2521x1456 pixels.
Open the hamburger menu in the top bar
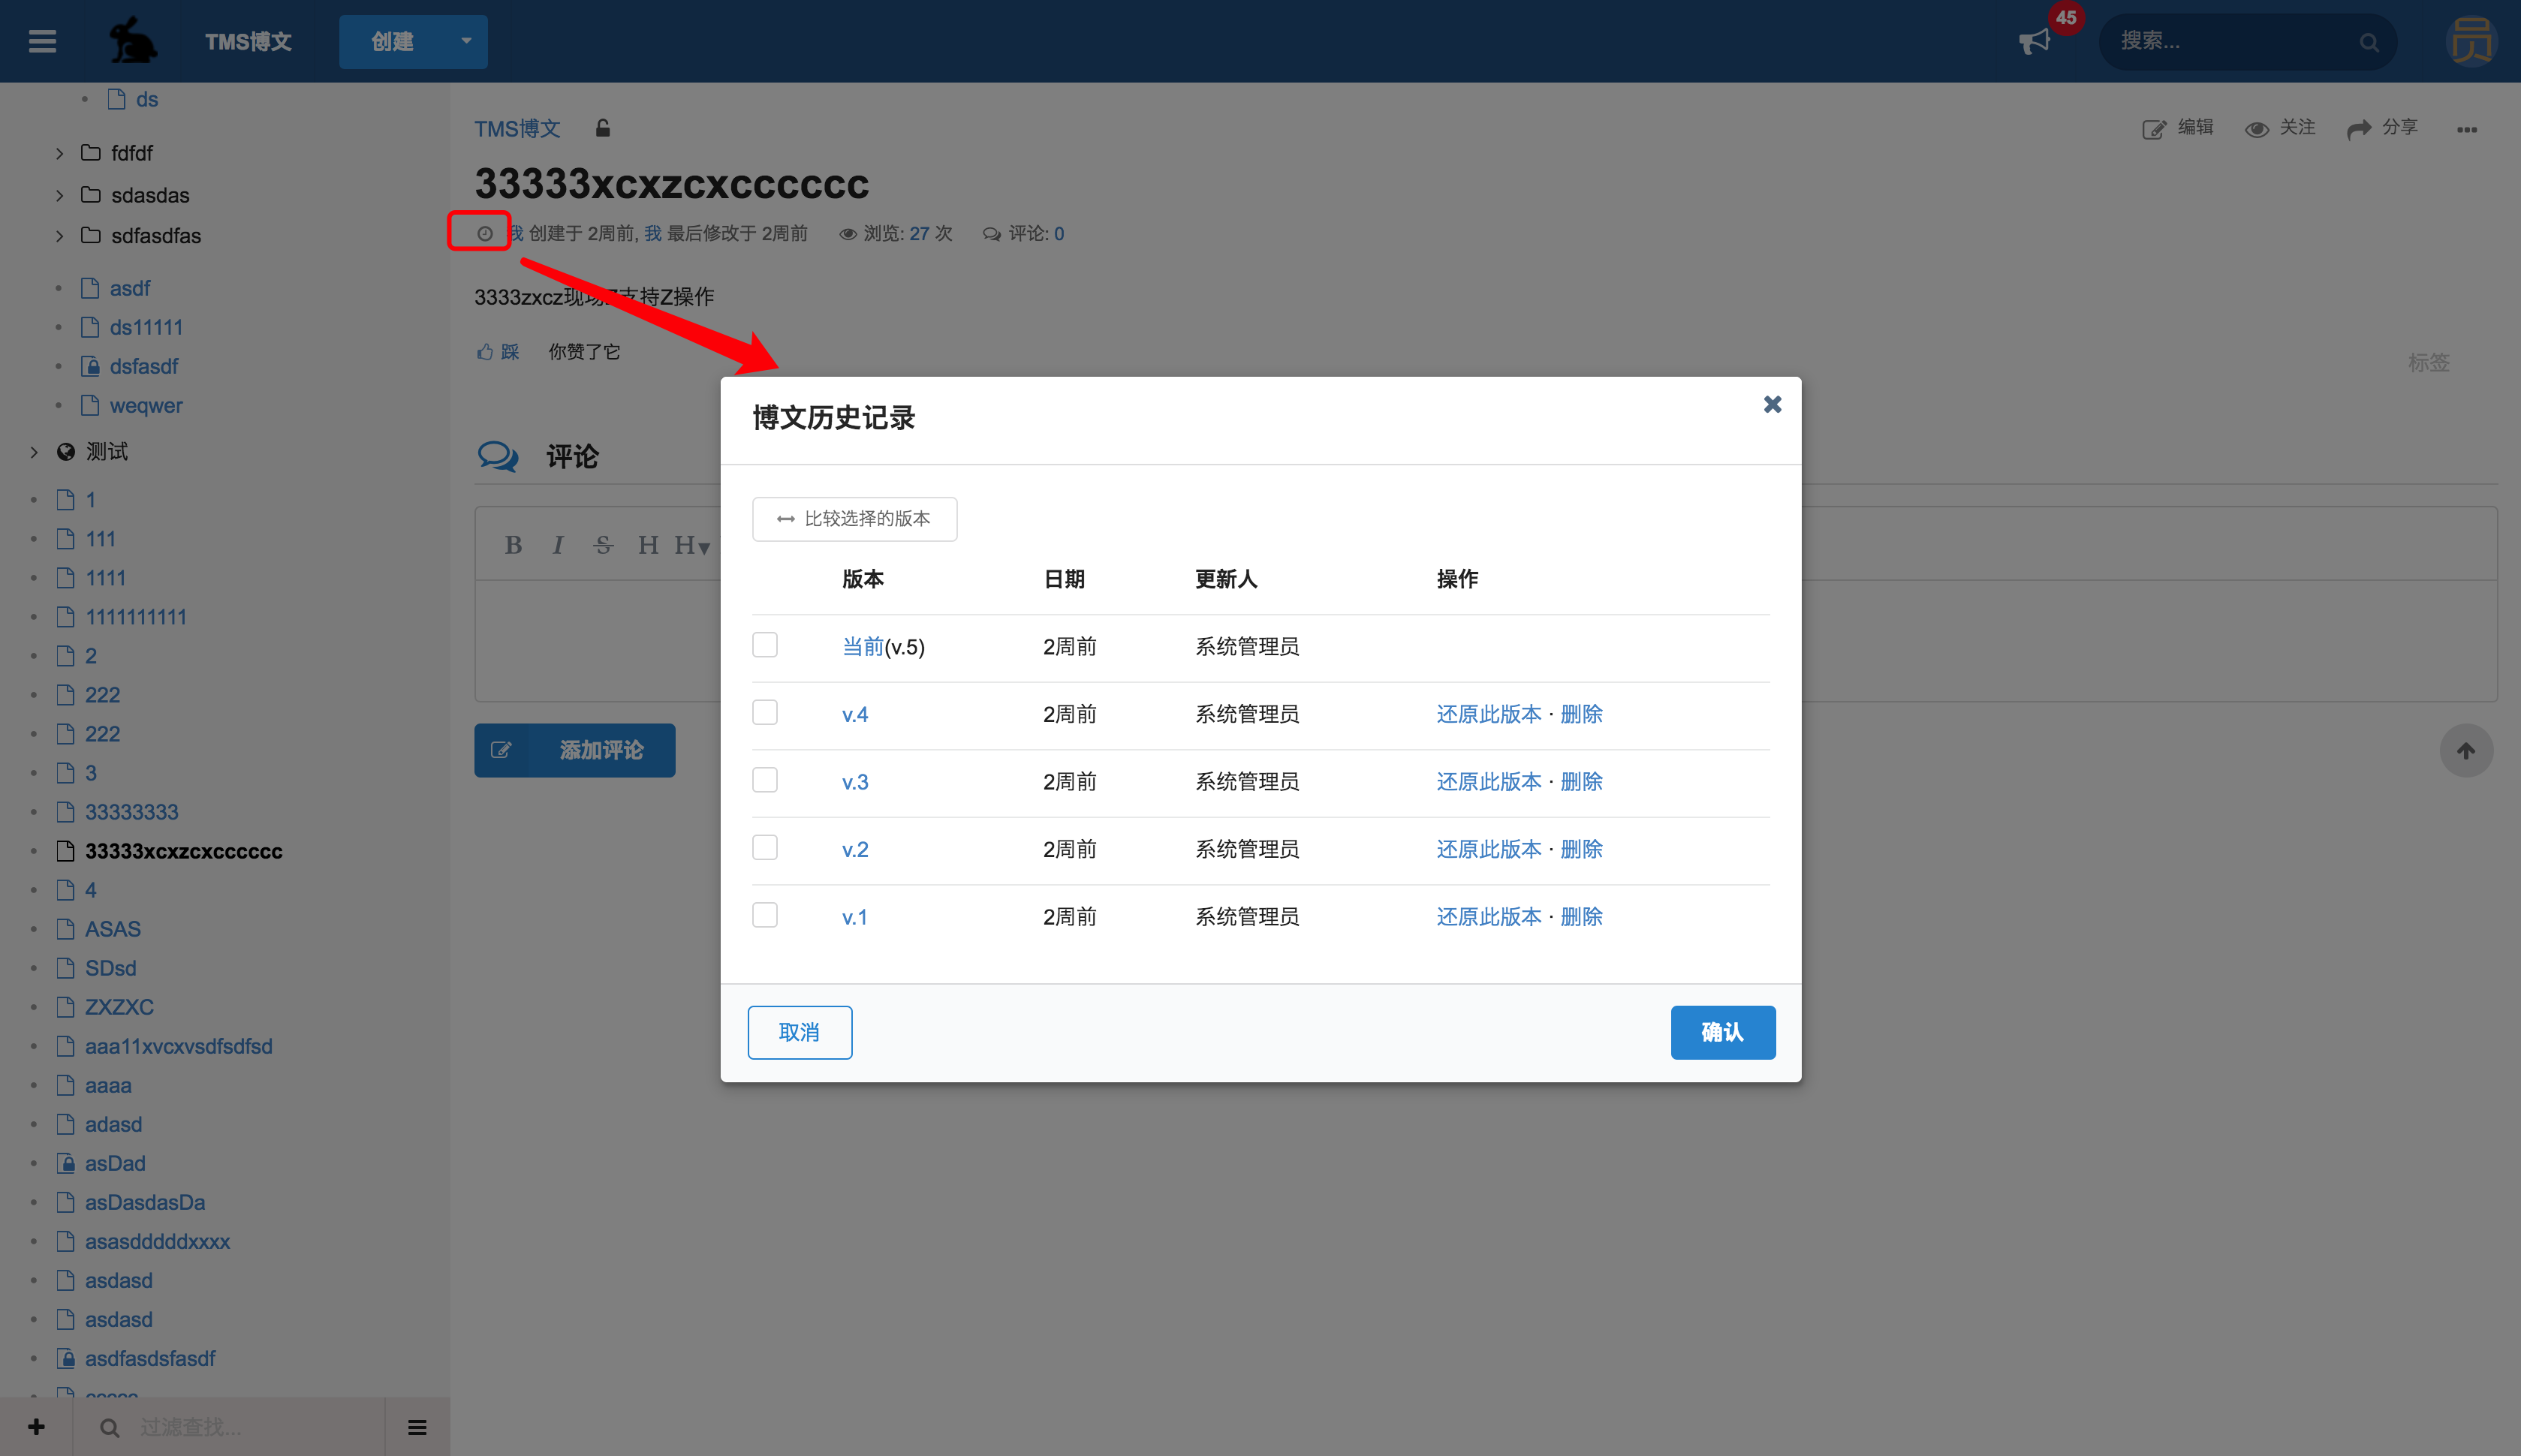pyautogui.click(x=42, y=41)
